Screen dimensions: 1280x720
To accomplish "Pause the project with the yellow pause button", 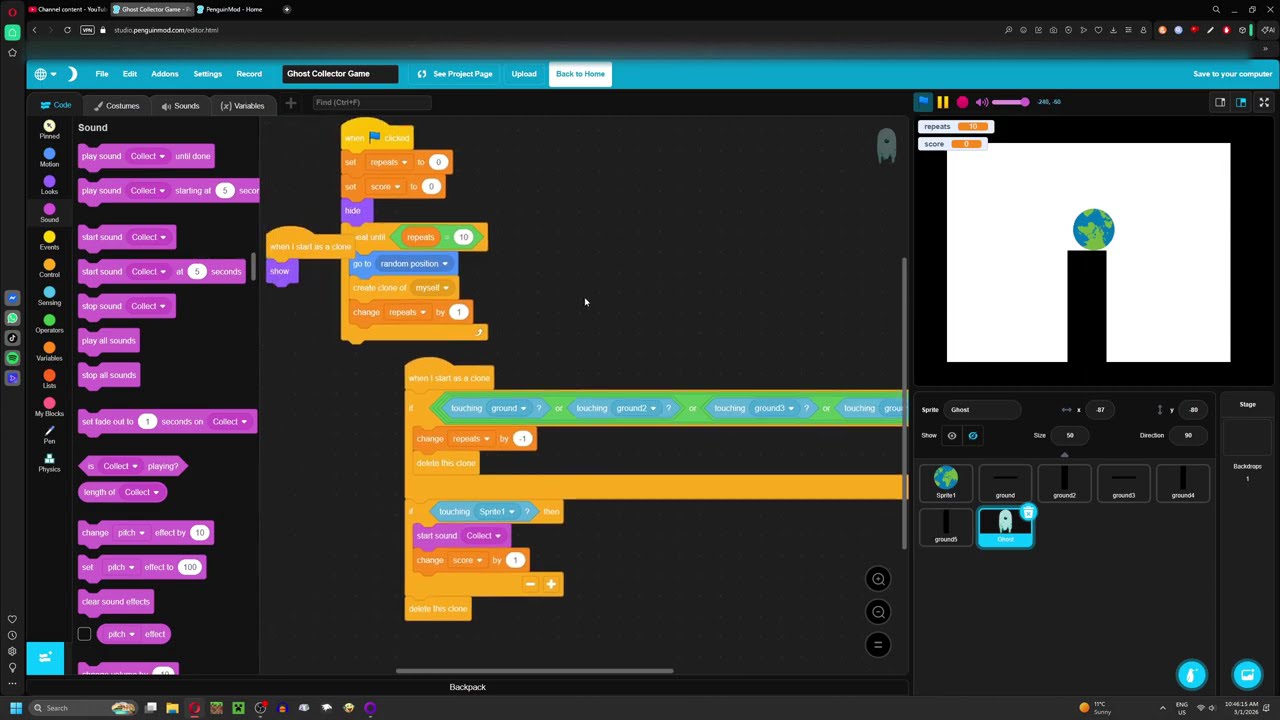I will coord(943,102).
